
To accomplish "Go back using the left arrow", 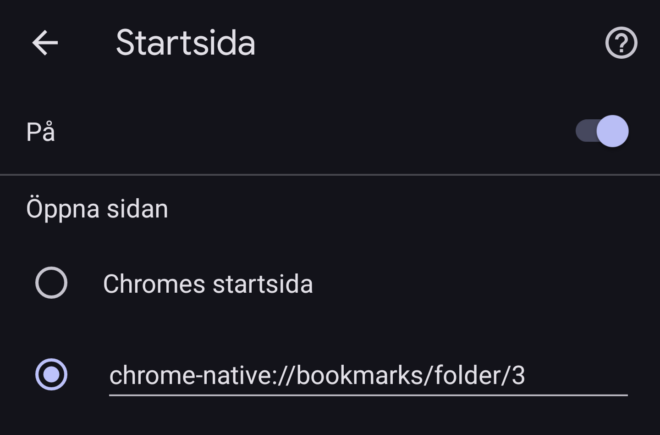I will click(45, 43).
